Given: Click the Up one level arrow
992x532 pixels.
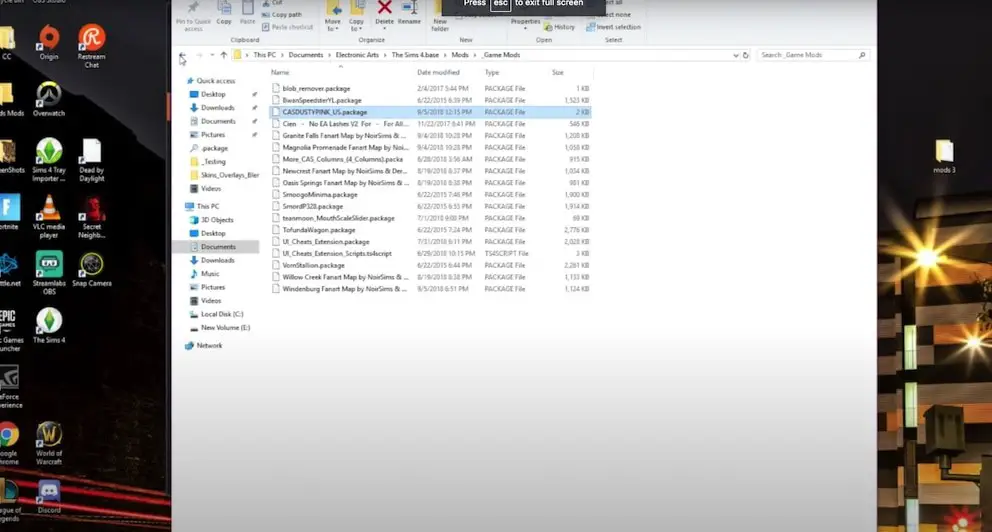Looking at the screenshot, I should [x=223, y=55].
